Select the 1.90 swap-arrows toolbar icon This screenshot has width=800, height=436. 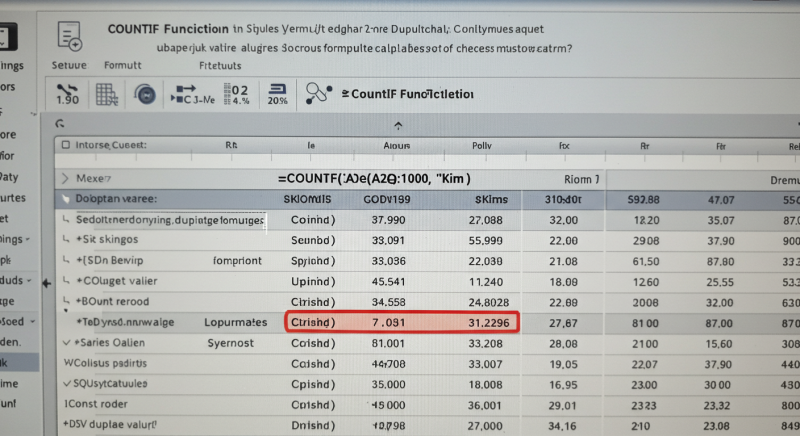67,94
